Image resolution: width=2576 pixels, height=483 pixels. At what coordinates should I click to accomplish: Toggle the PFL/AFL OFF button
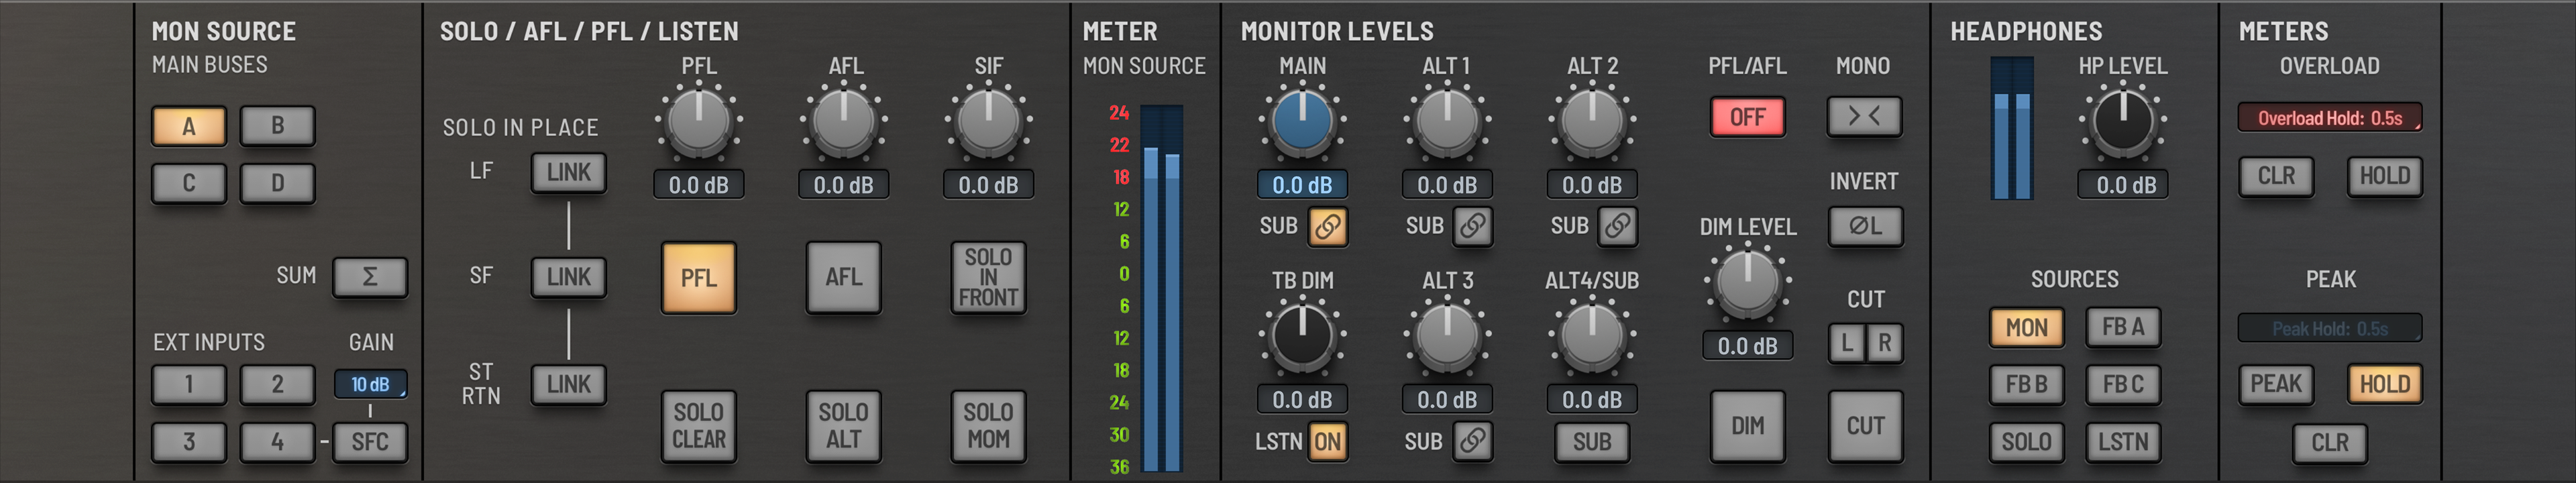(1748, 117)
